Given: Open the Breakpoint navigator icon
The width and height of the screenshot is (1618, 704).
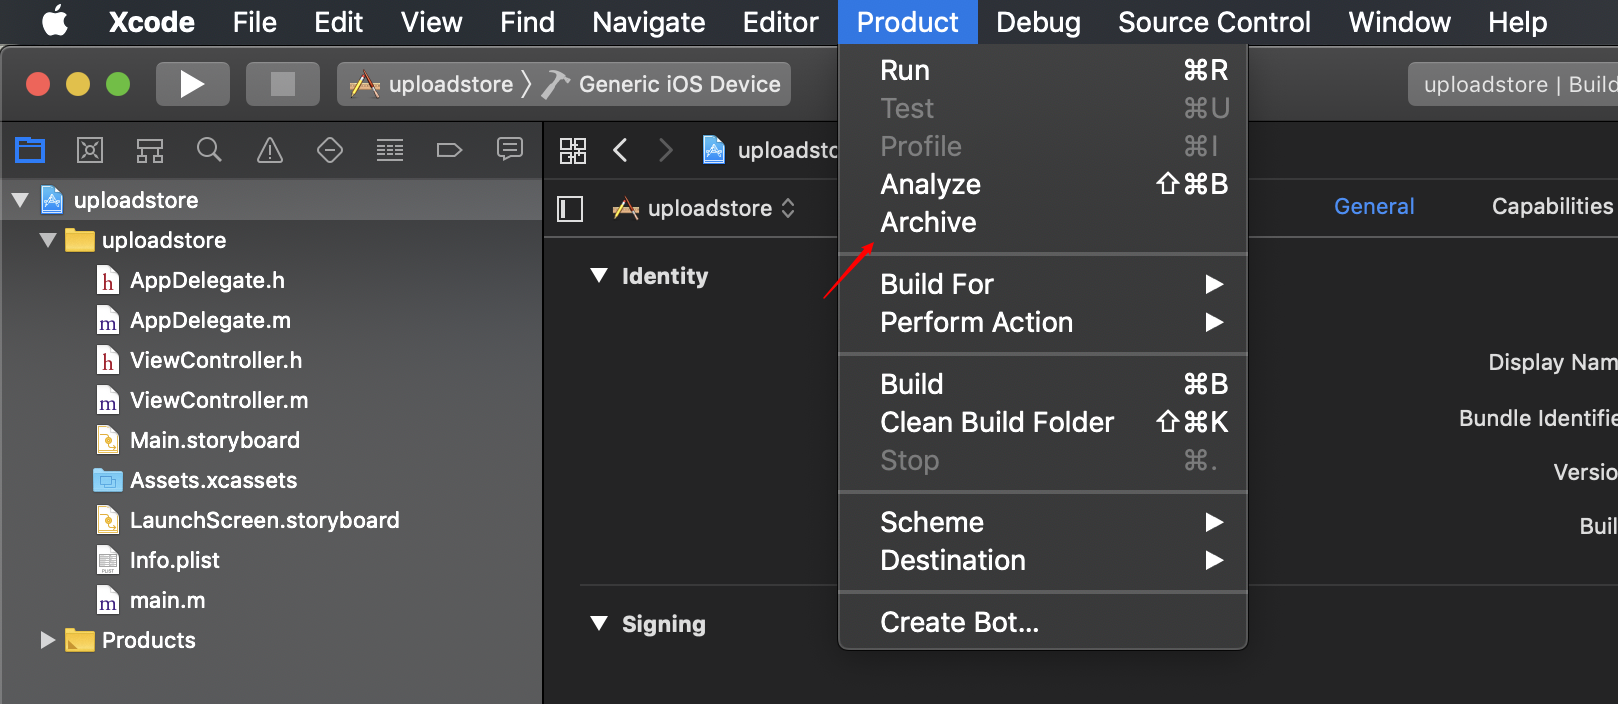Looking at the screenshot, I should coord(450,150).
